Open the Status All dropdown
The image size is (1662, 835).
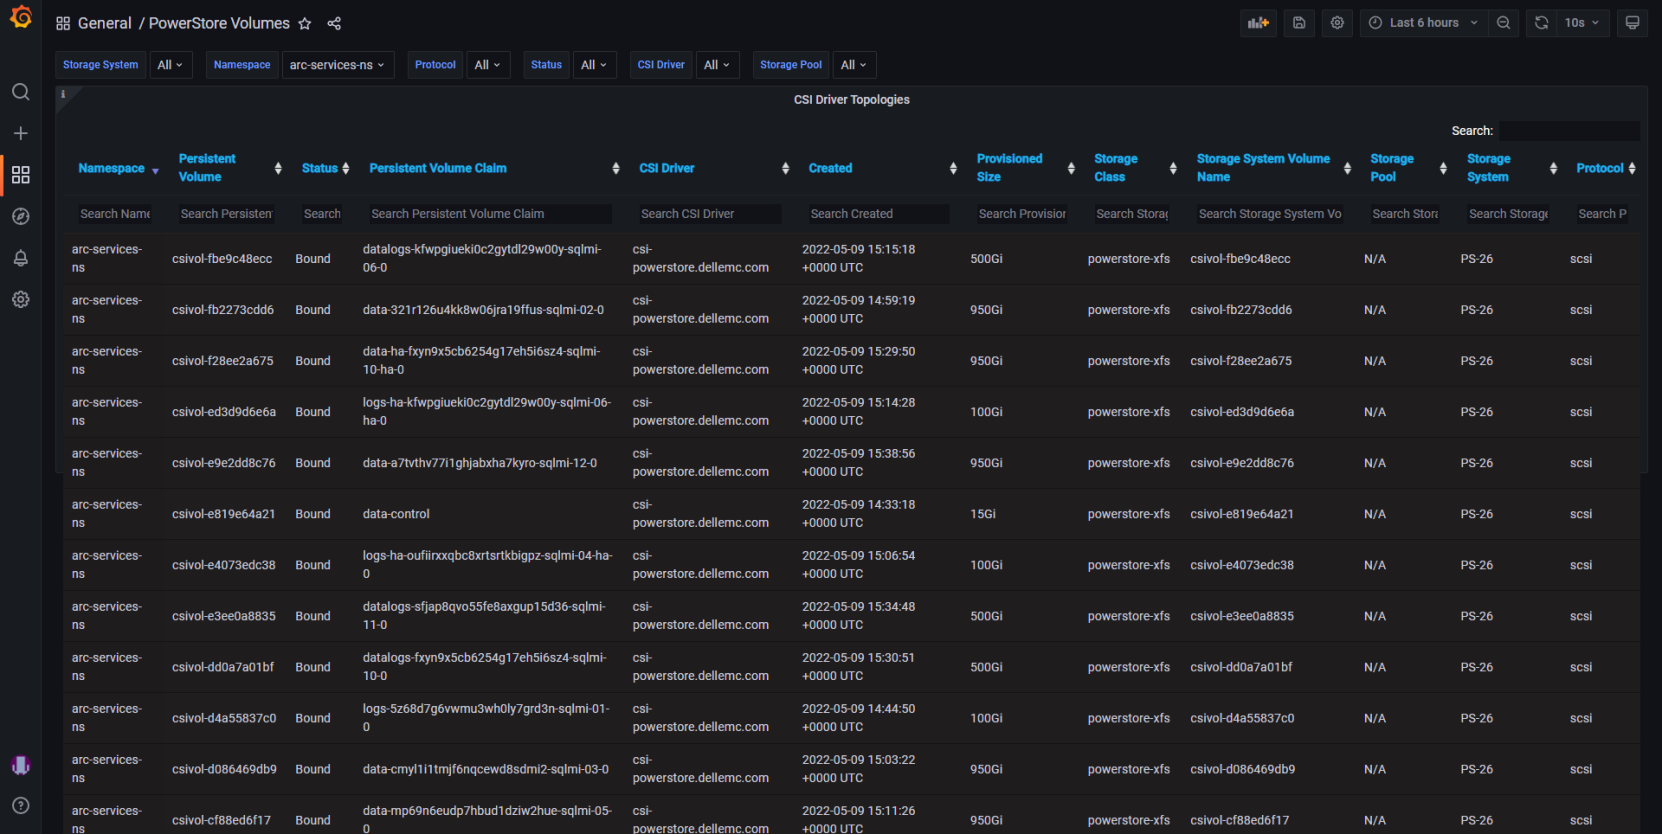click(x=594, y=65)
